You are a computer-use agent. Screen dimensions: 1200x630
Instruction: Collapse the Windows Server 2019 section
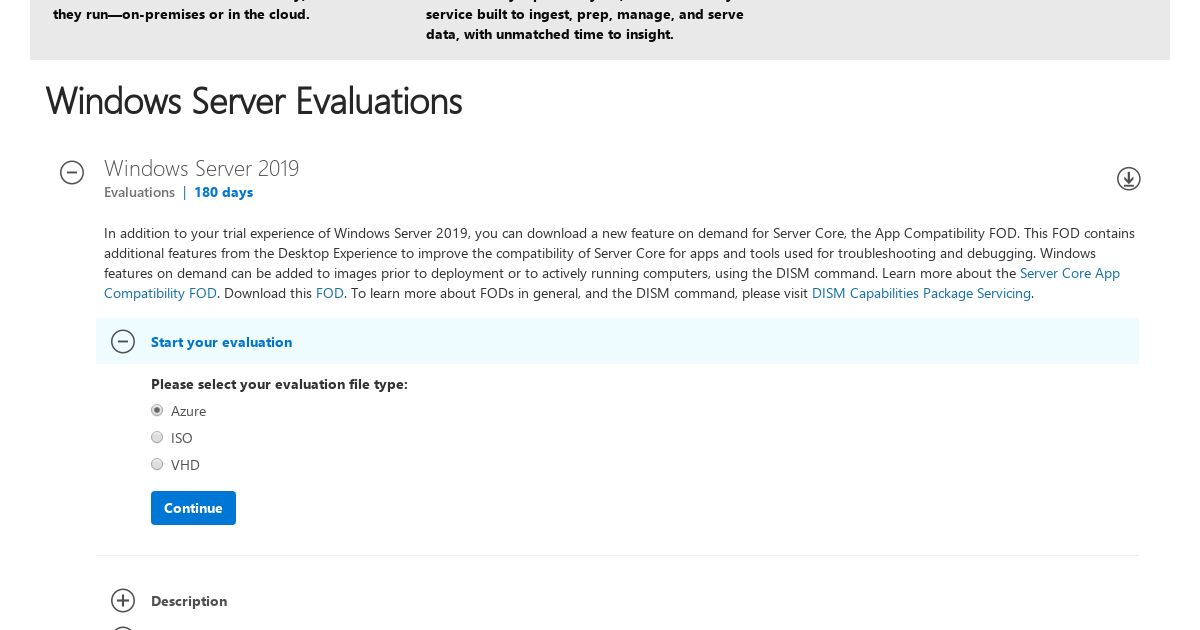[x=72, y=172]
